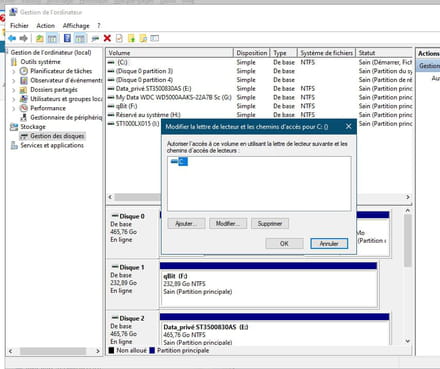Viewport: 440px width, 369px height.
Task: Click the drive icon next to Disque 1
Action: point(115,267)
